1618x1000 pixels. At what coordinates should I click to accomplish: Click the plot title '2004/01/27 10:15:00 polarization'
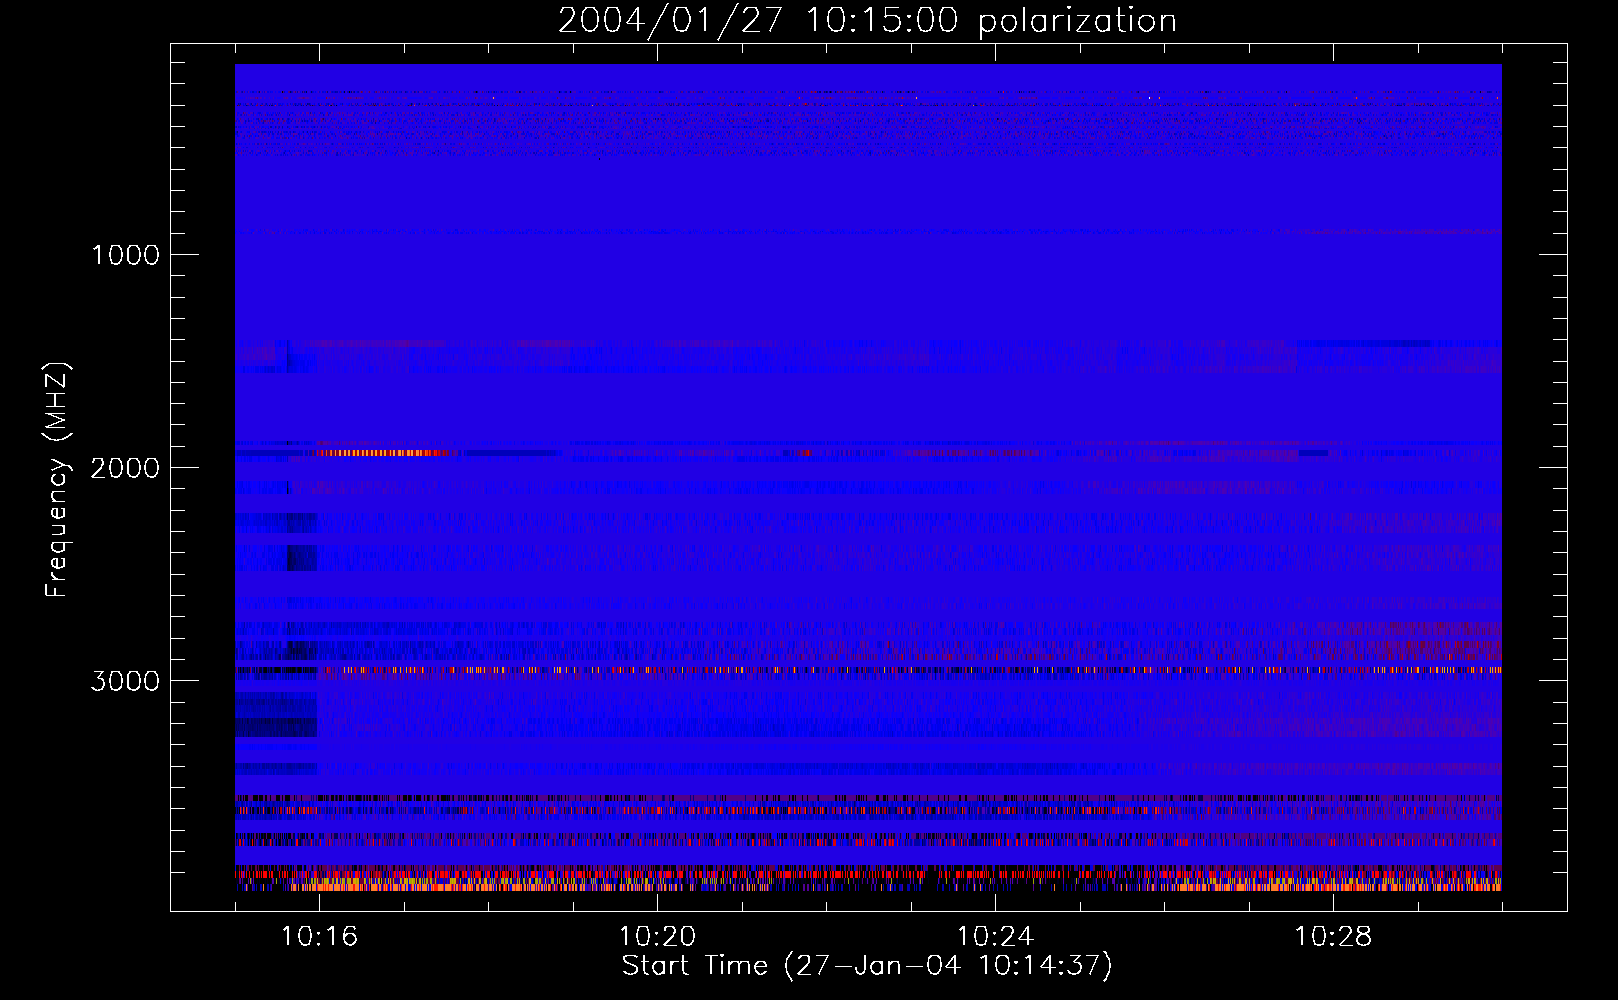[867, 21]
